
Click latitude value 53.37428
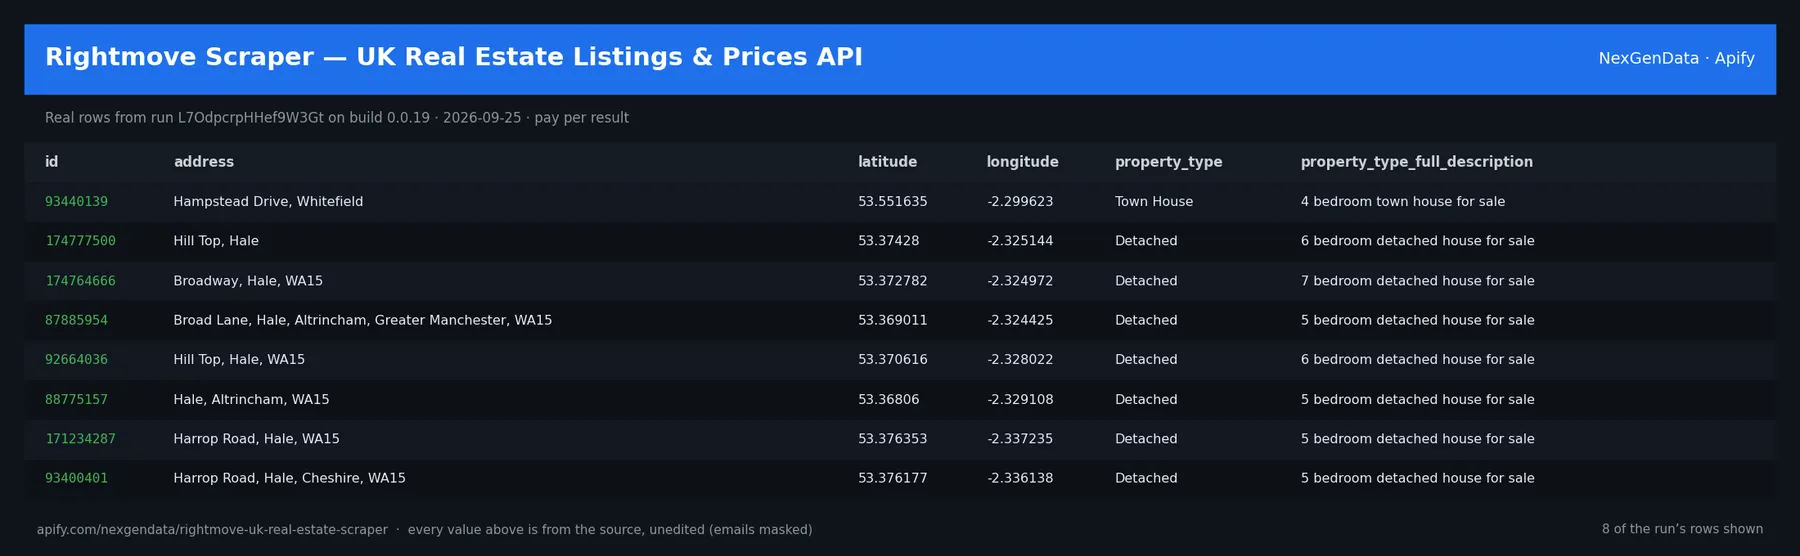(x=888, y=241)
